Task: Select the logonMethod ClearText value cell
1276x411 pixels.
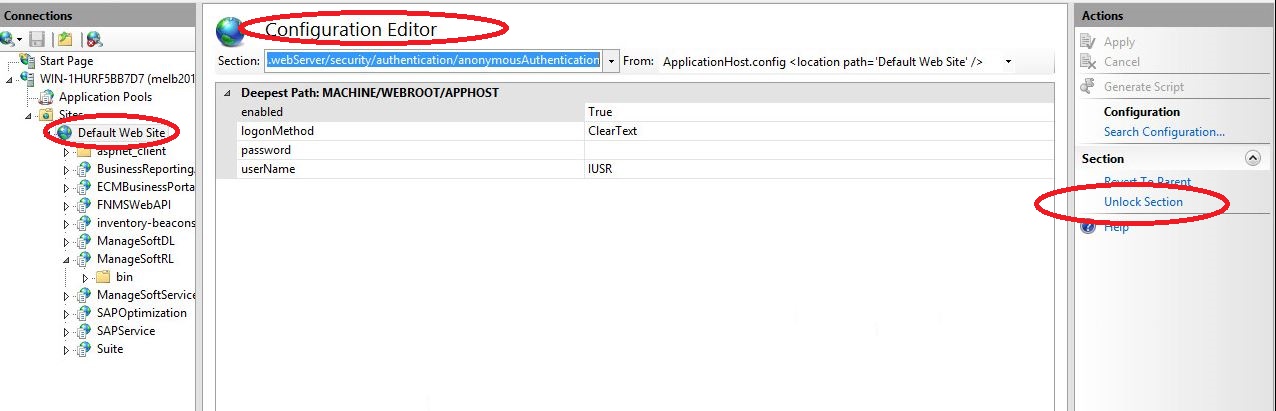Action: tap(818, 131)
